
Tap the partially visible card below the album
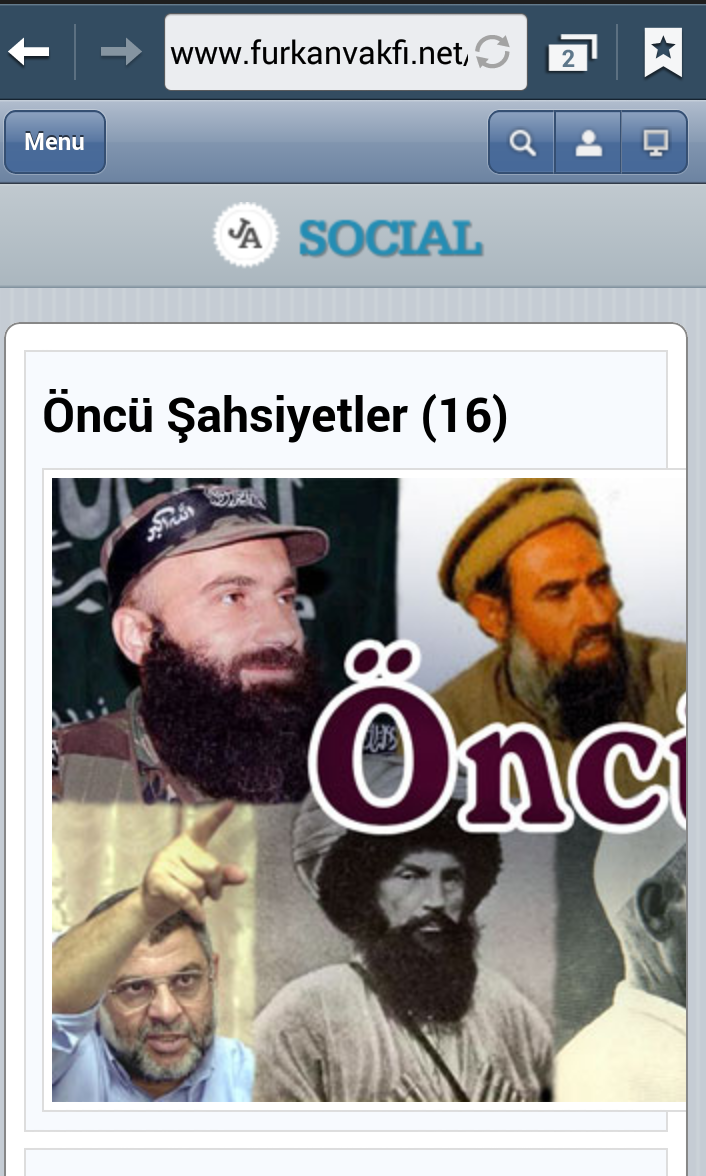click(x=346, y=1162)
